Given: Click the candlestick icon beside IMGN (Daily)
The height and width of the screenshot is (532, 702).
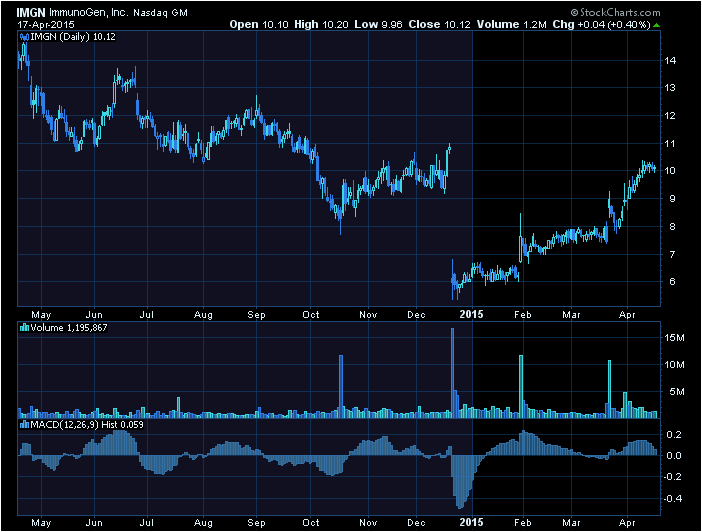Looking at the screenshot, I should [x=25, y=37].
